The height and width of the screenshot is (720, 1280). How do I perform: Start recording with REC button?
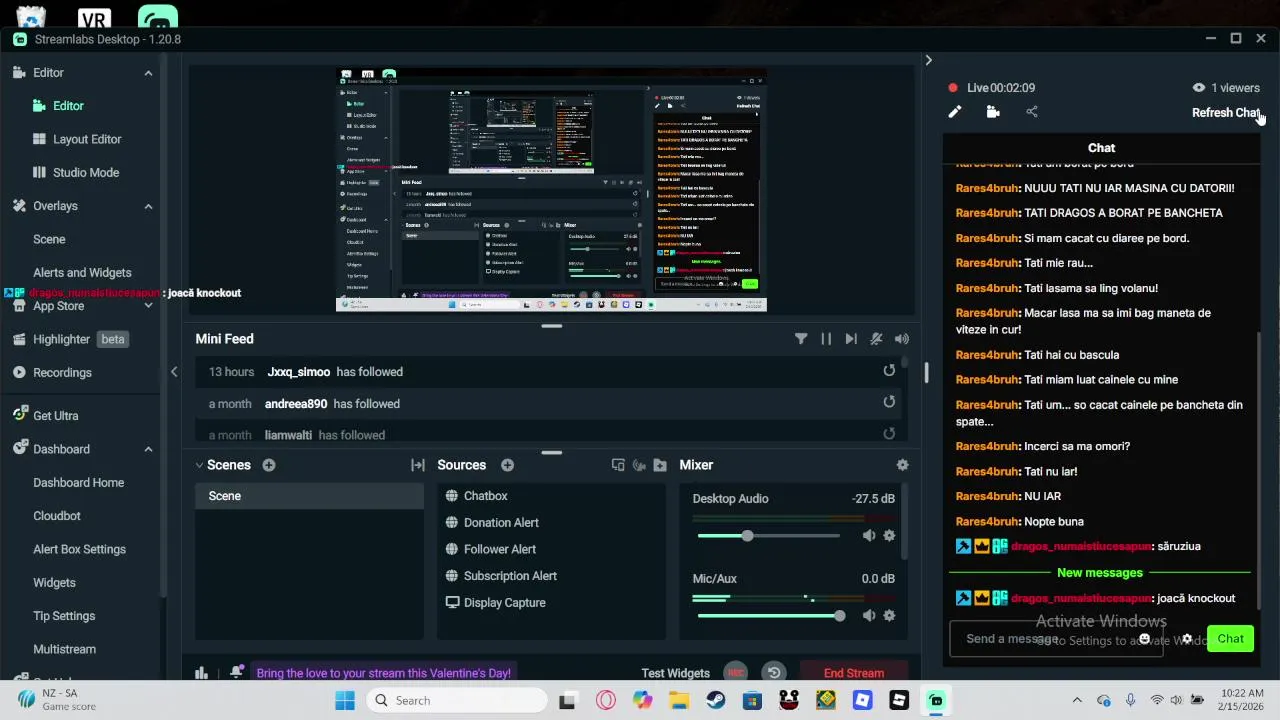[x=735, y=673]
